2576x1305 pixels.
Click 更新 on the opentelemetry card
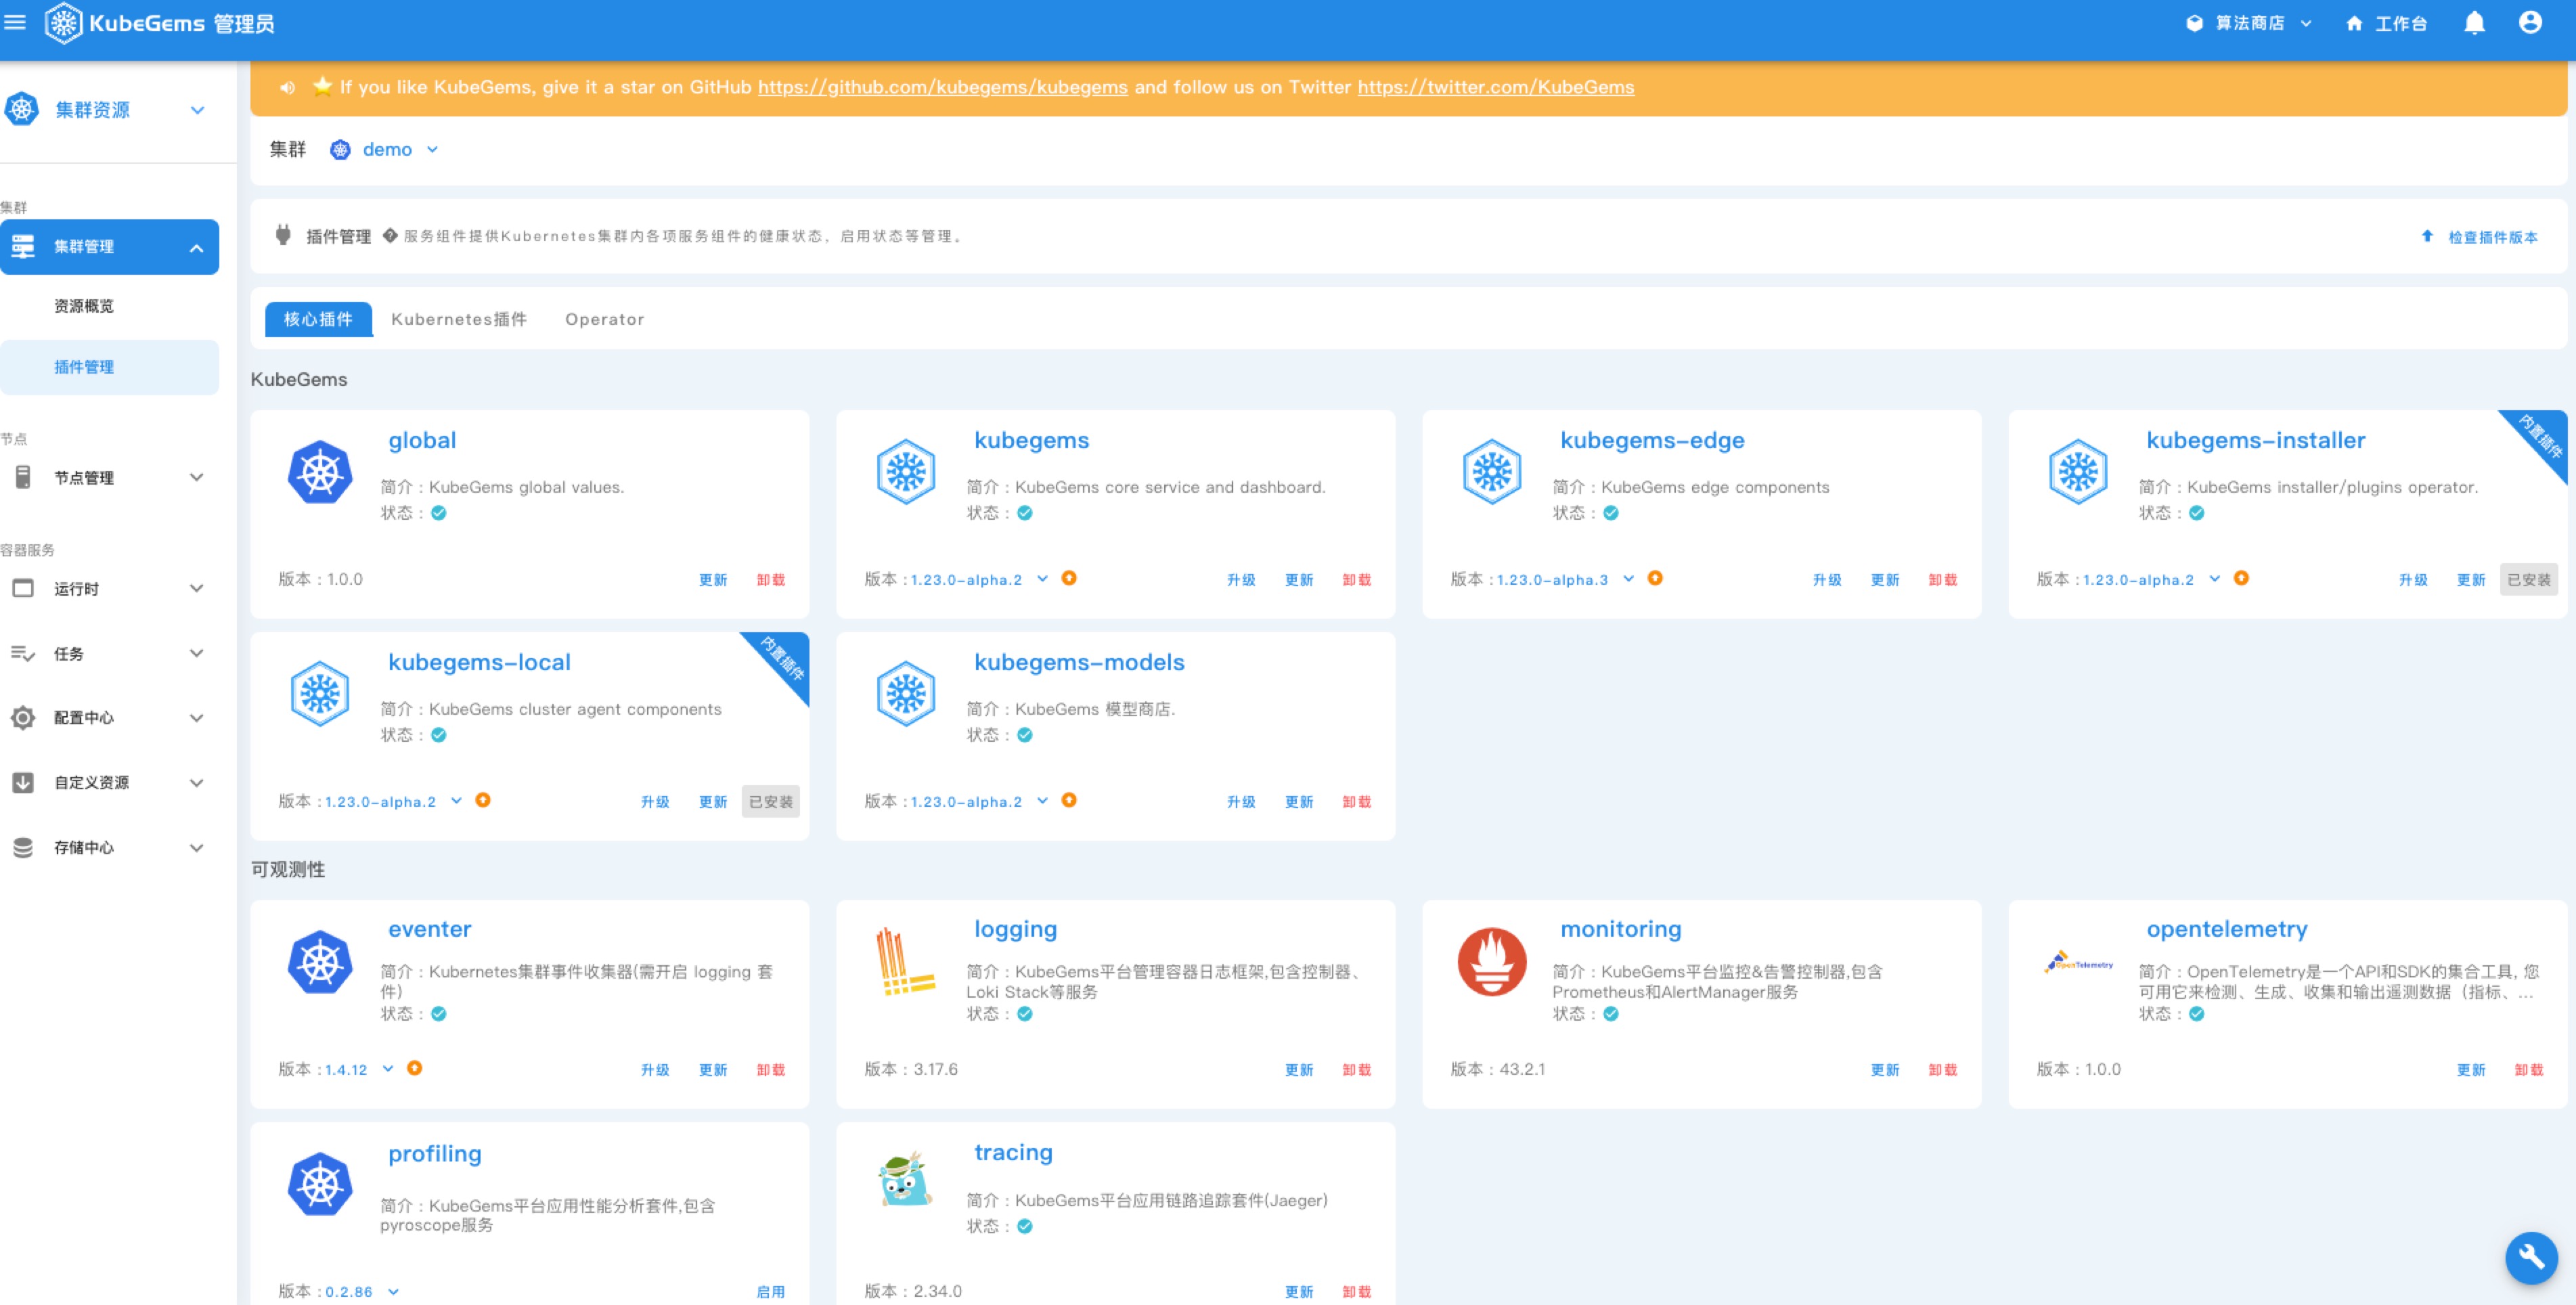pyautogui.click(x=2471, y=1070)
